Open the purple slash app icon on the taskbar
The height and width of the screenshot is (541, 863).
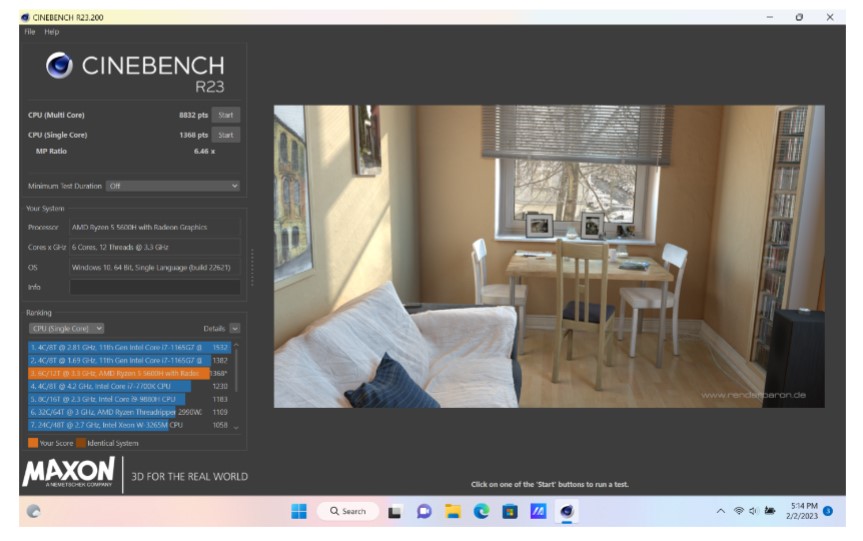pyautogui.click(x=538, y=512)
